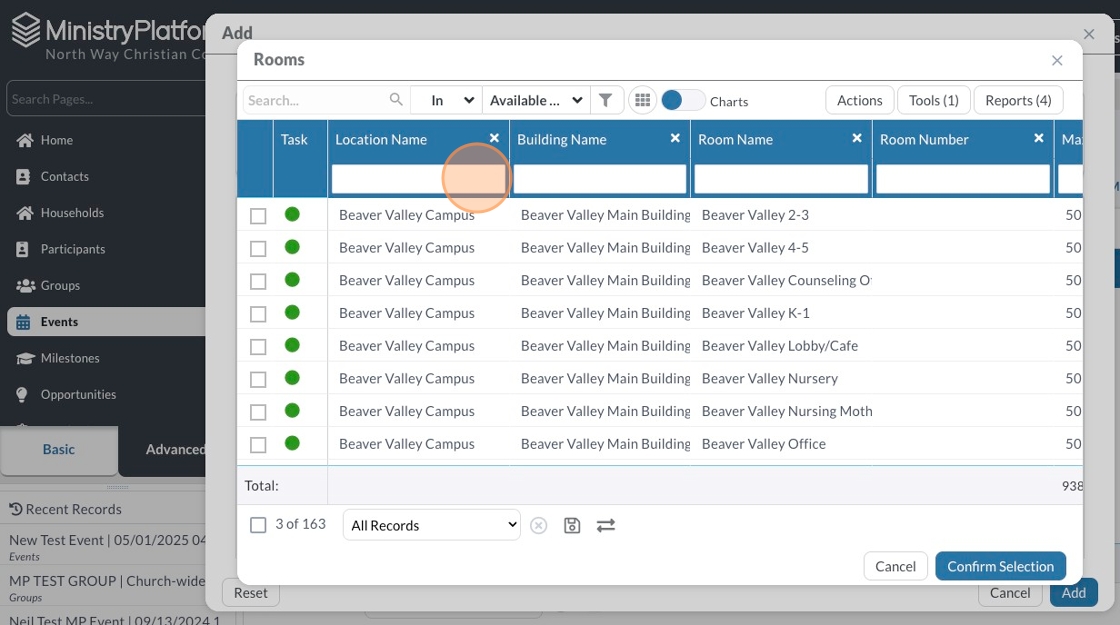Check the Beaver Valley 4-5 row checkbox
The width and height of the screenshot is (1120, 625).
tap(258, 249)
